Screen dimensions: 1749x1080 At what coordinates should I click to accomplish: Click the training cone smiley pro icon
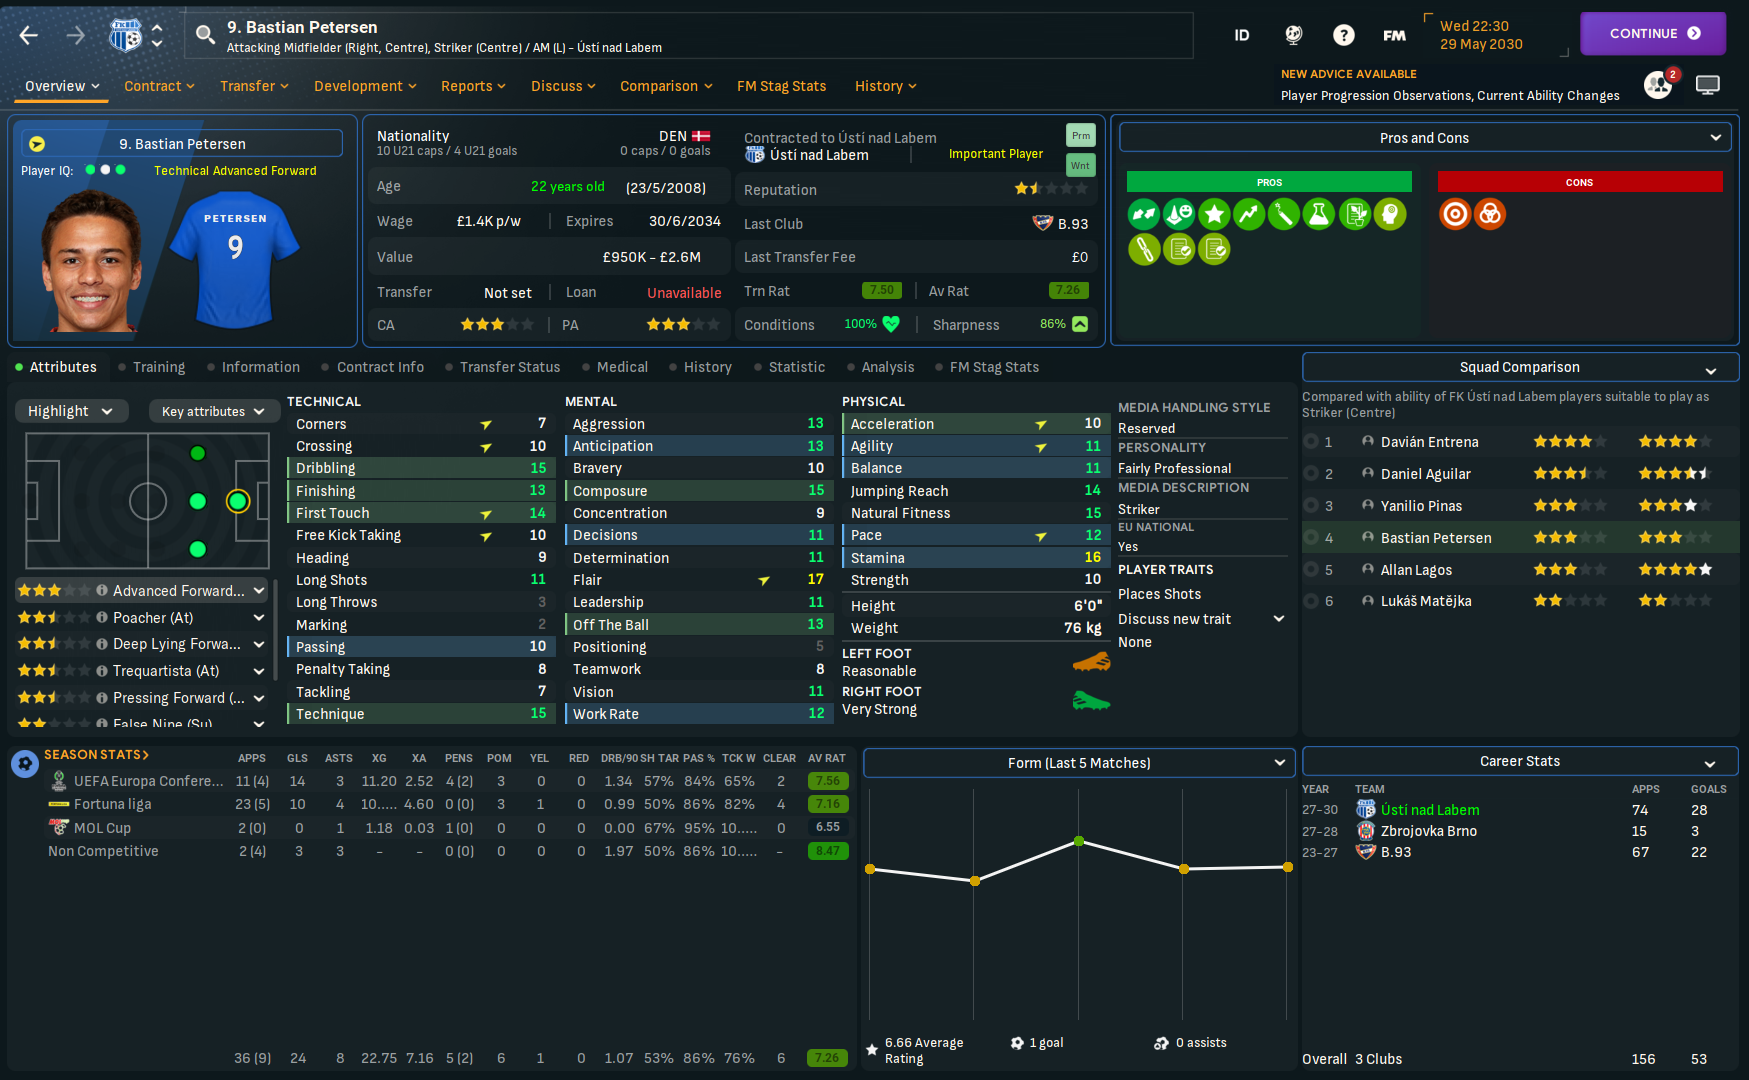click(1179, 214)
